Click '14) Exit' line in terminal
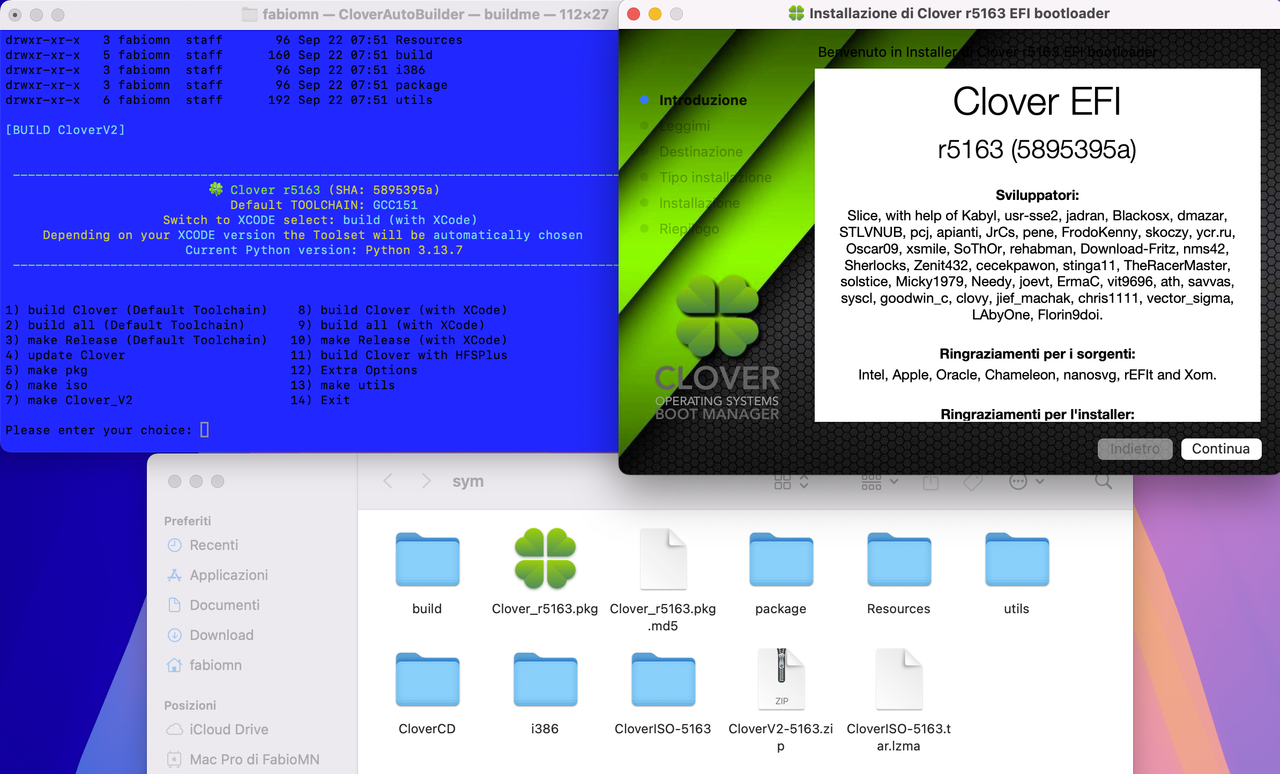This screenshot has height=774, width=1280. click(x=320, y=400)
